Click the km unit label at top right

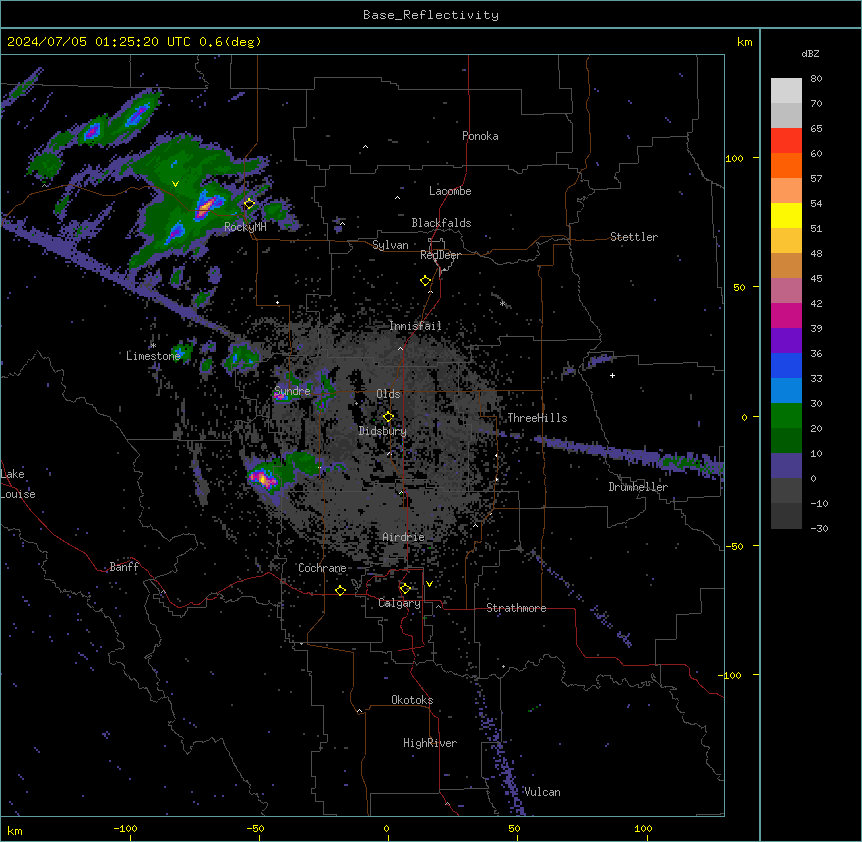745,42
